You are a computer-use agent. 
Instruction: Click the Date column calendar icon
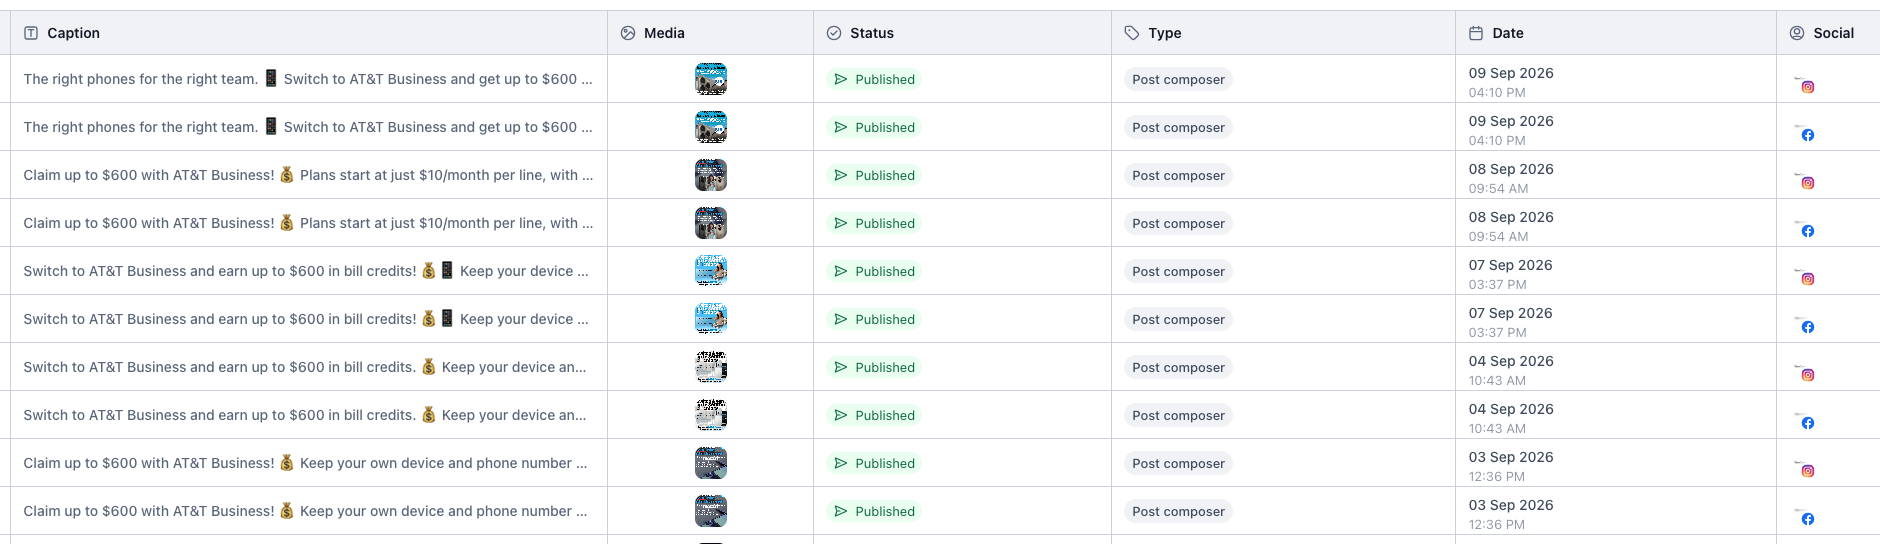pos(1476,33)
